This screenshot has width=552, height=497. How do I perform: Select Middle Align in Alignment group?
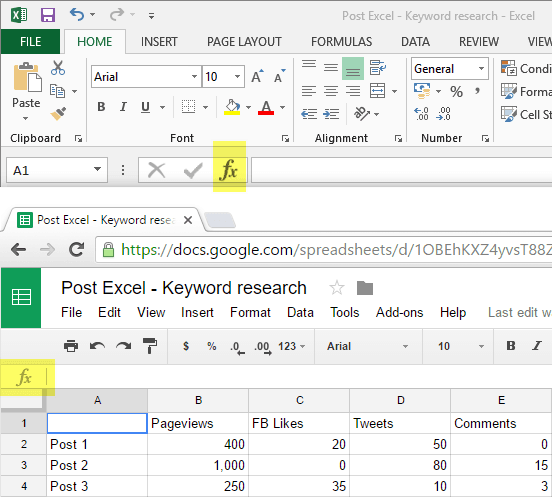tap(331, 67)
